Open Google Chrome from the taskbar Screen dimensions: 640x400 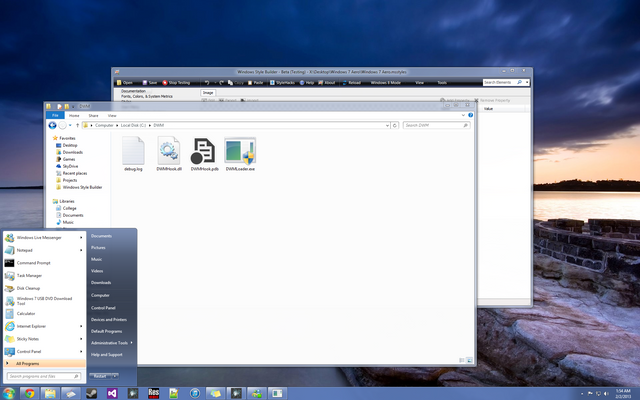[x=29, y=393]
